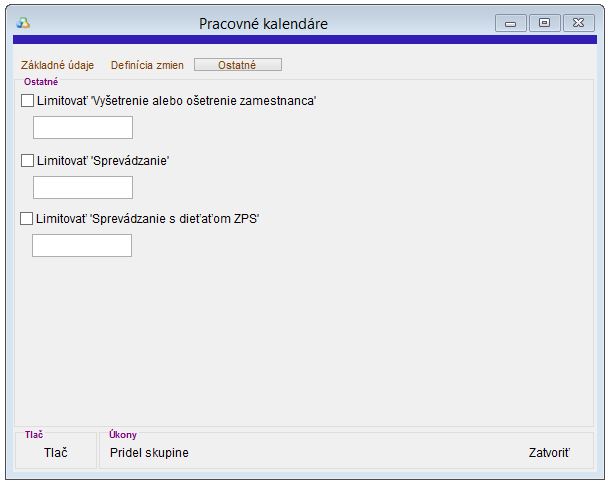Maximize the Pracovné kalendáre window

tap(544, 23)
